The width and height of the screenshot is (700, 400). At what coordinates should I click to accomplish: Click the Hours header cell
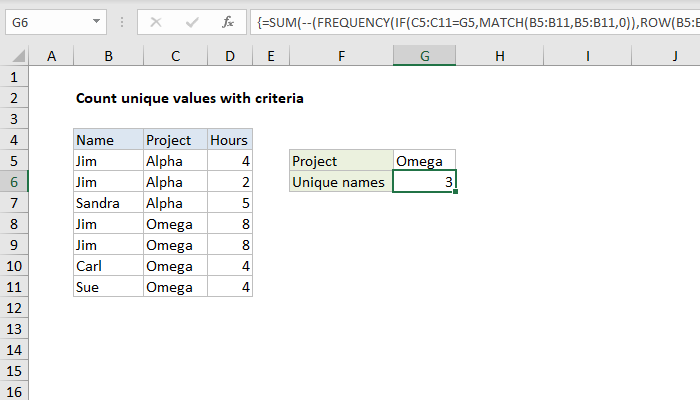point(229,140)
